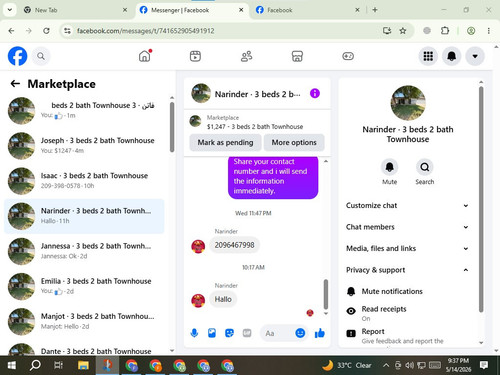500x375 pixels.
Task: Click the address bar URL
Action: tap(146, 31)
